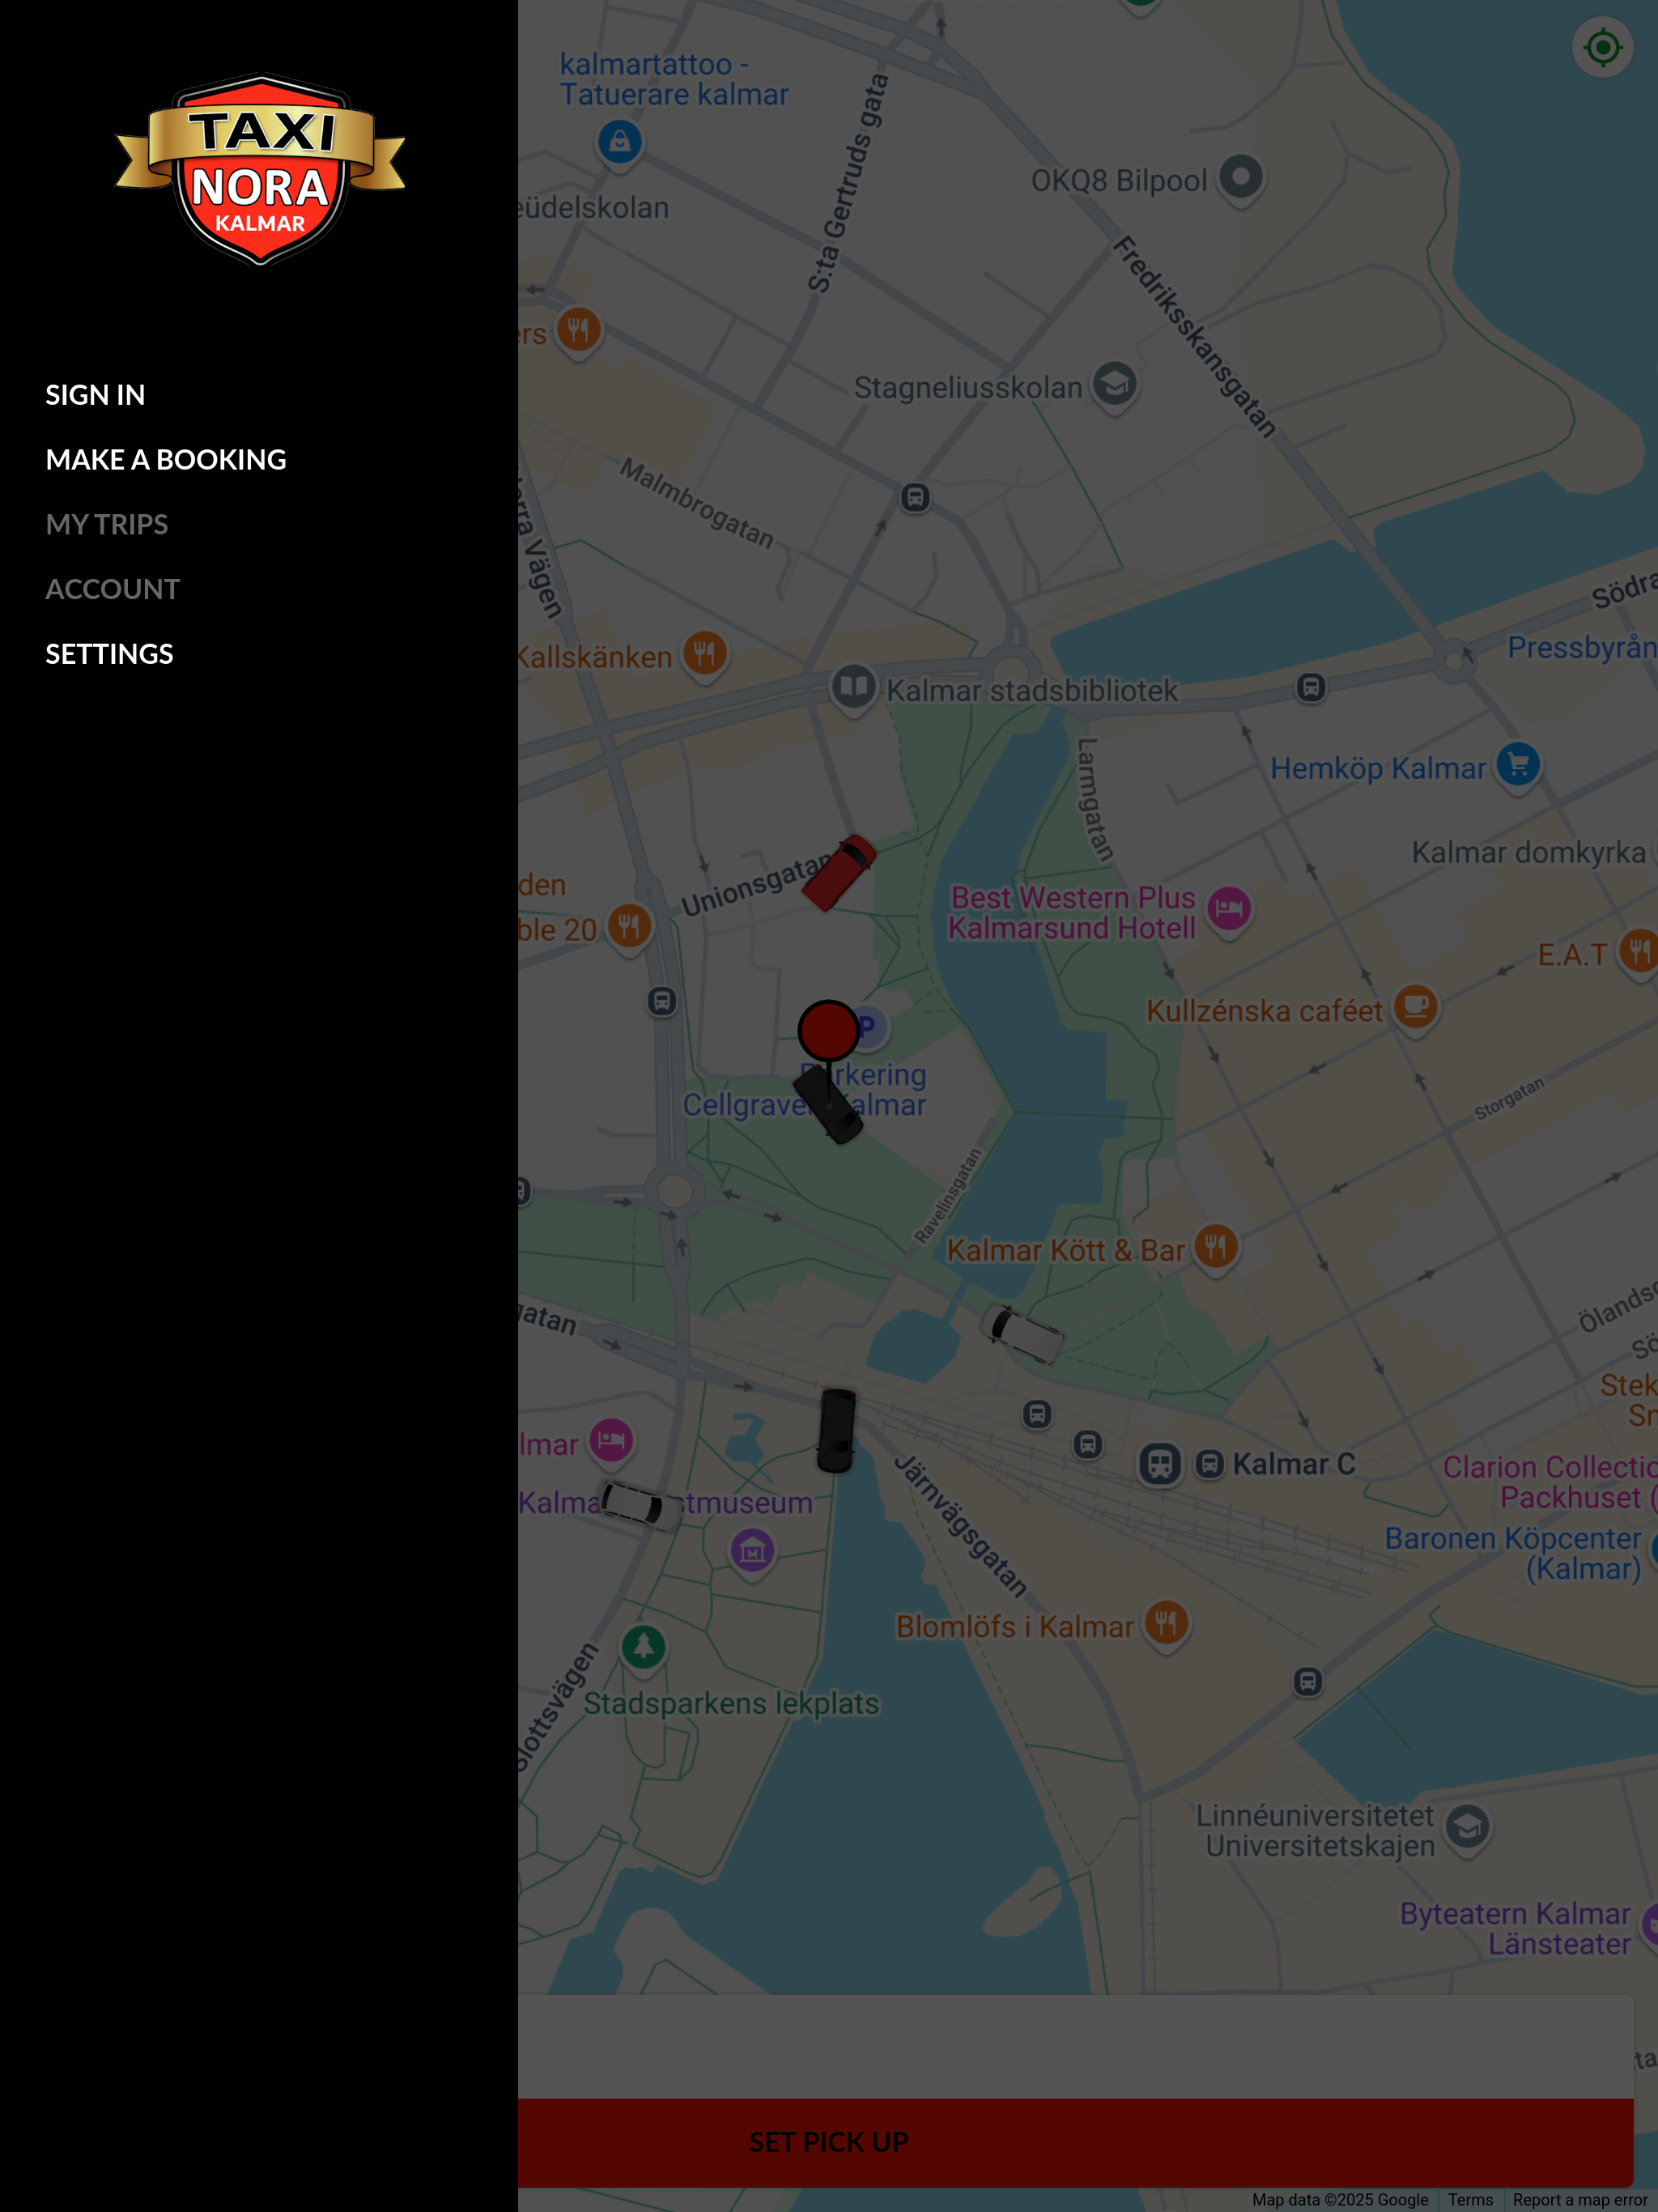
Task: Go to Account in the side menu
Action: [113, 589]
